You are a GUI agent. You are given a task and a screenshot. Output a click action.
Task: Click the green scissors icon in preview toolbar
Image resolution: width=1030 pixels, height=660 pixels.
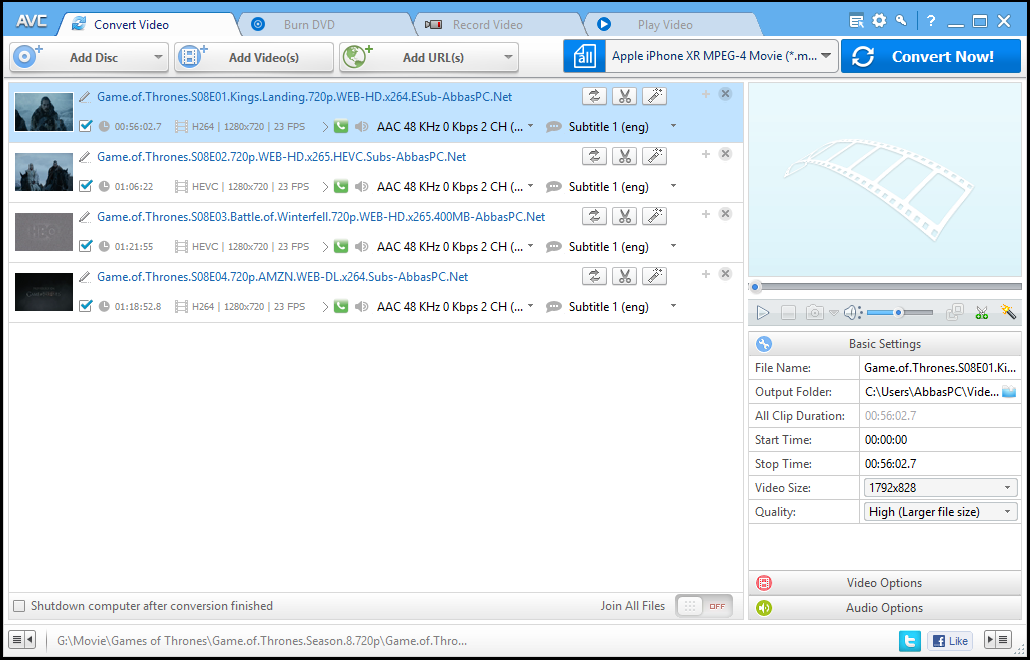coord(982,313)
